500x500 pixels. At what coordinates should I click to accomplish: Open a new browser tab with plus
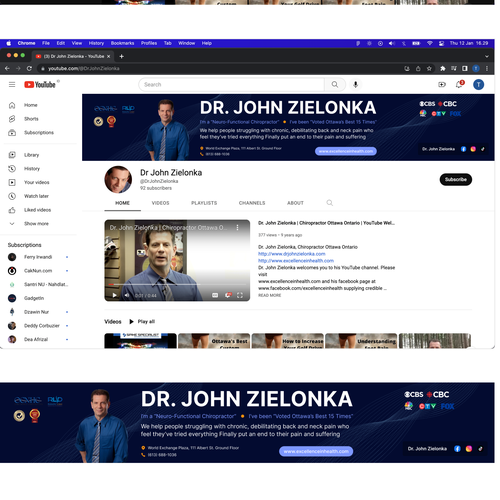point(122,56)
